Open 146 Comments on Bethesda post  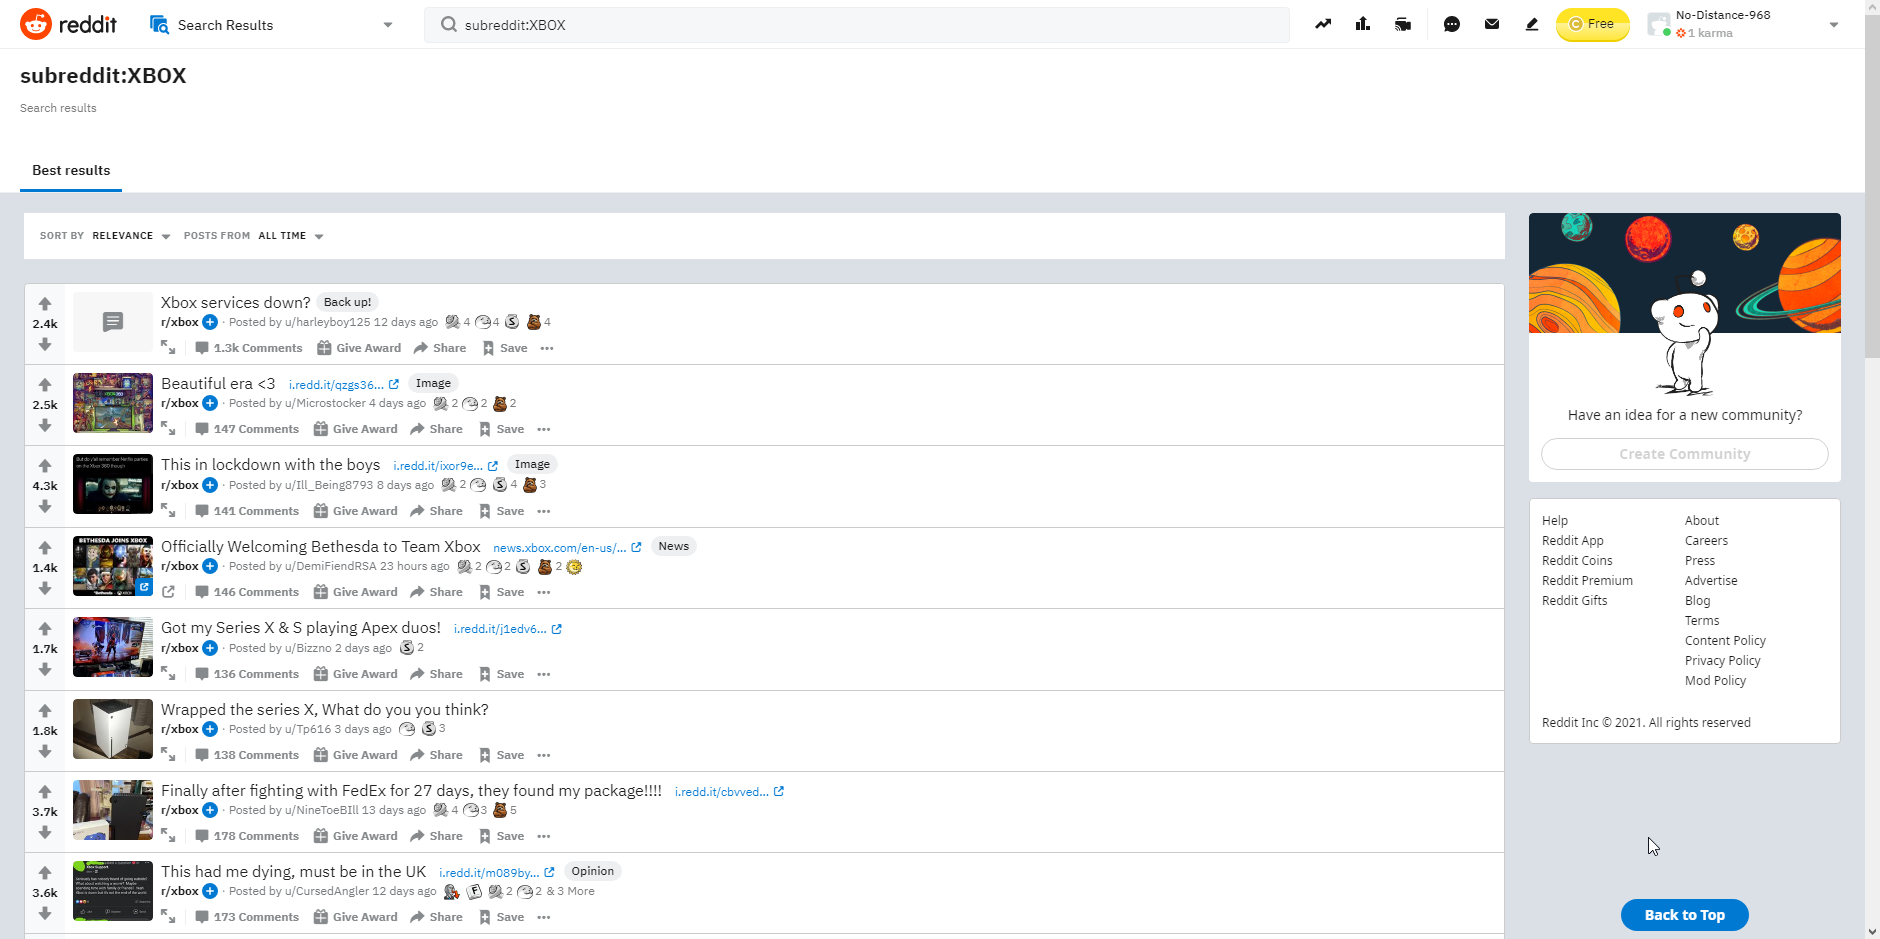pos(246,592)
